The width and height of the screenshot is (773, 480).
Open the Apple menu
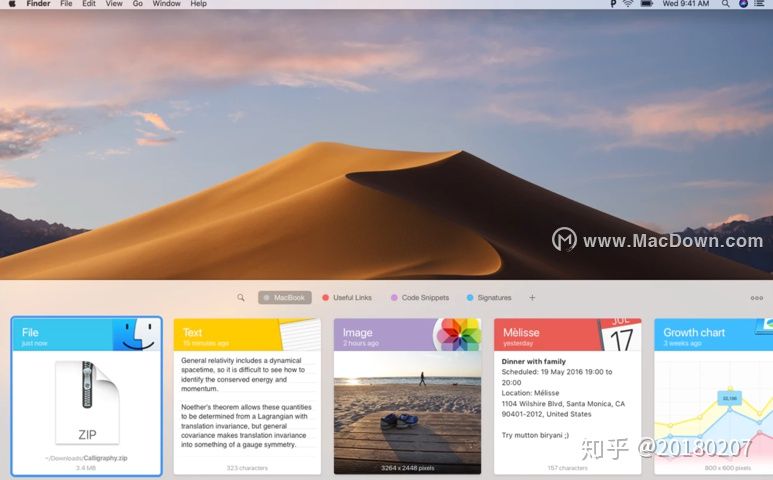(10, 4)
